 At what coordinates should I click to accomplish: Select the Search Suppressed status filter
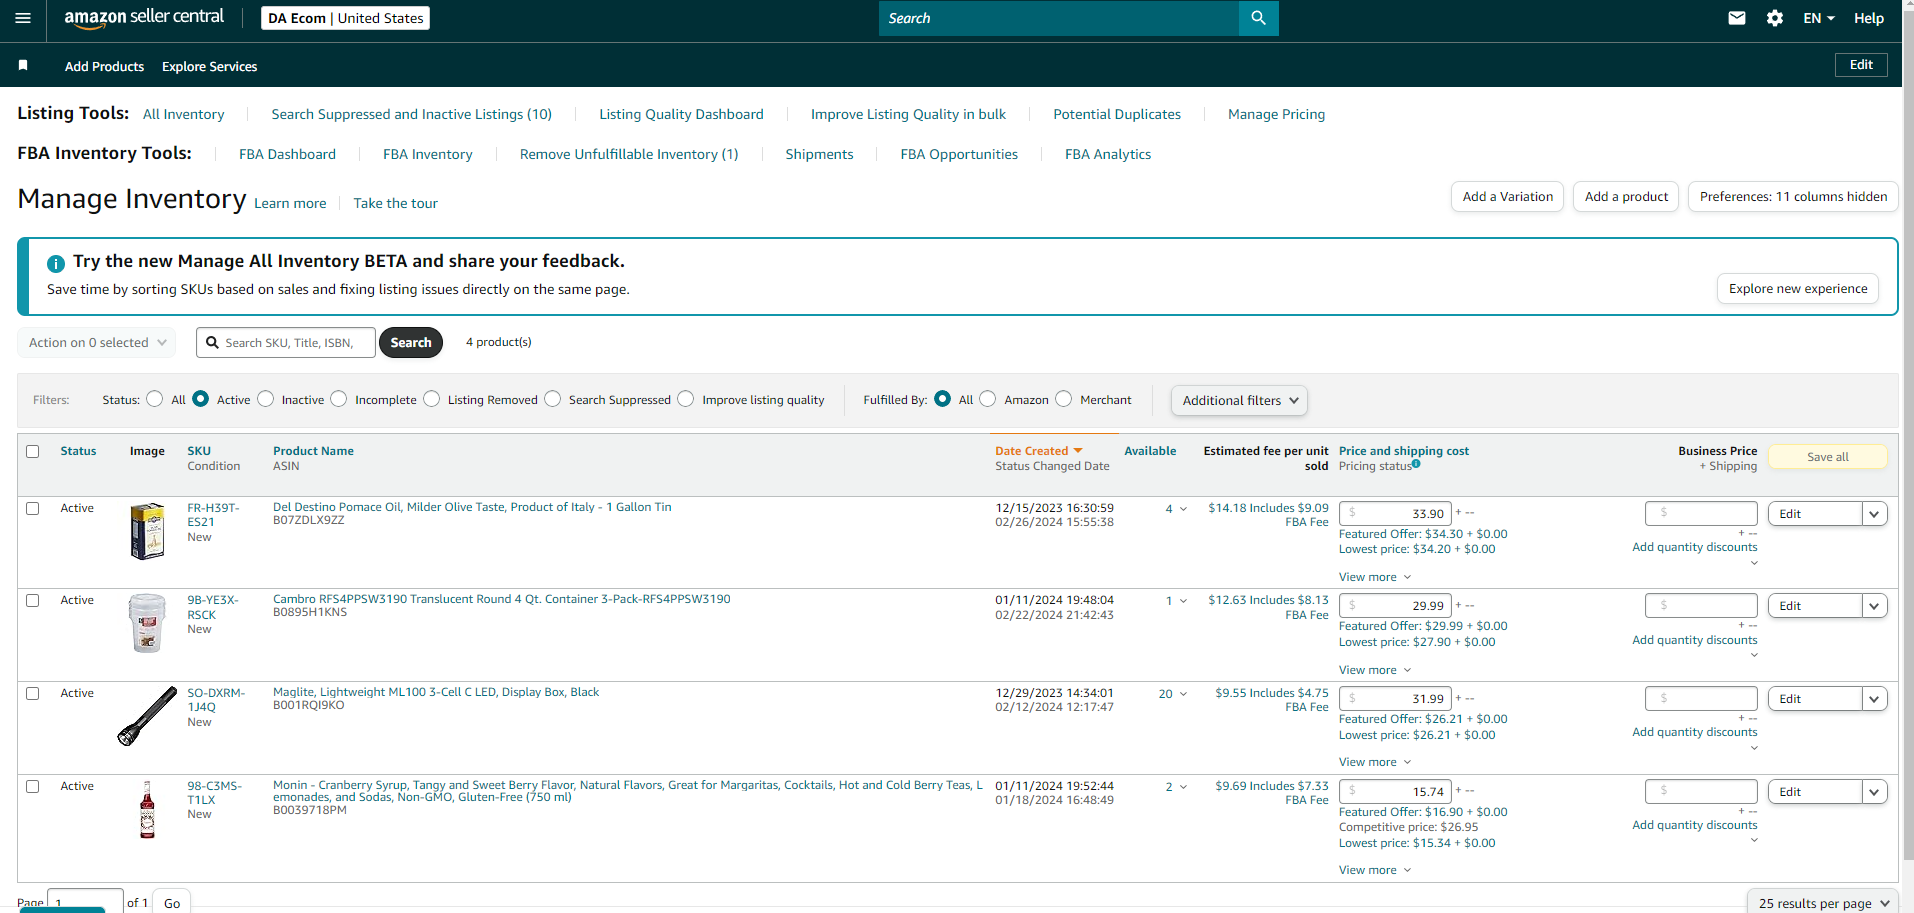coord(552,399)
